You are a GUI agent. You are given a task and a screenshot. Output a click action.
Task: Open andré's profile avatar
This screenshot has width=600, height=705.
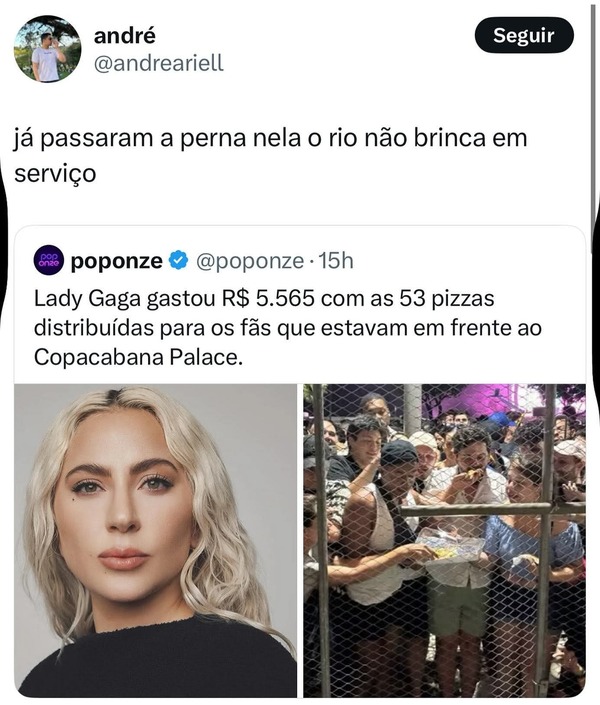47,49
